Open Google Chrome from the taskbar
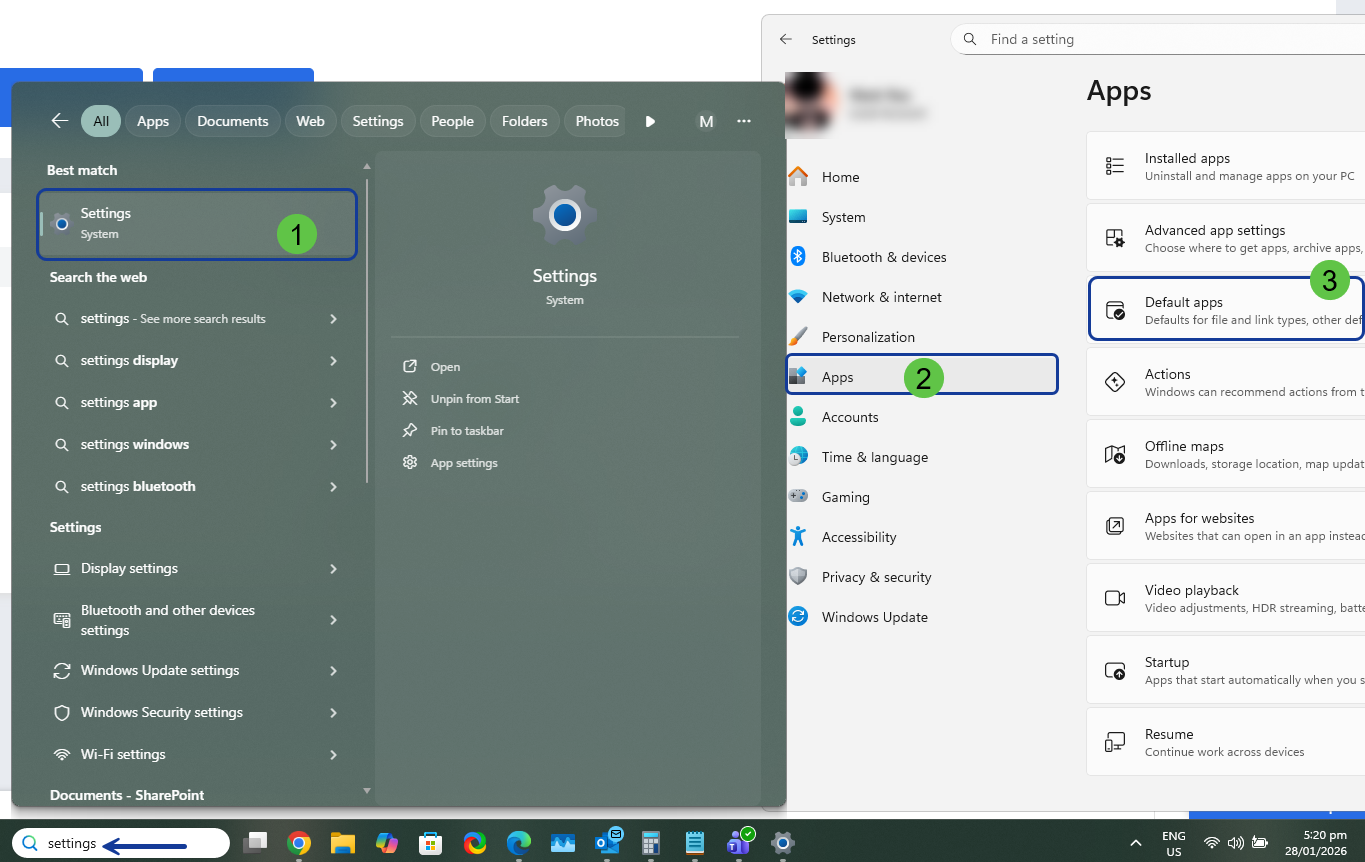The image size is (1365, 862). coord(298,843)
